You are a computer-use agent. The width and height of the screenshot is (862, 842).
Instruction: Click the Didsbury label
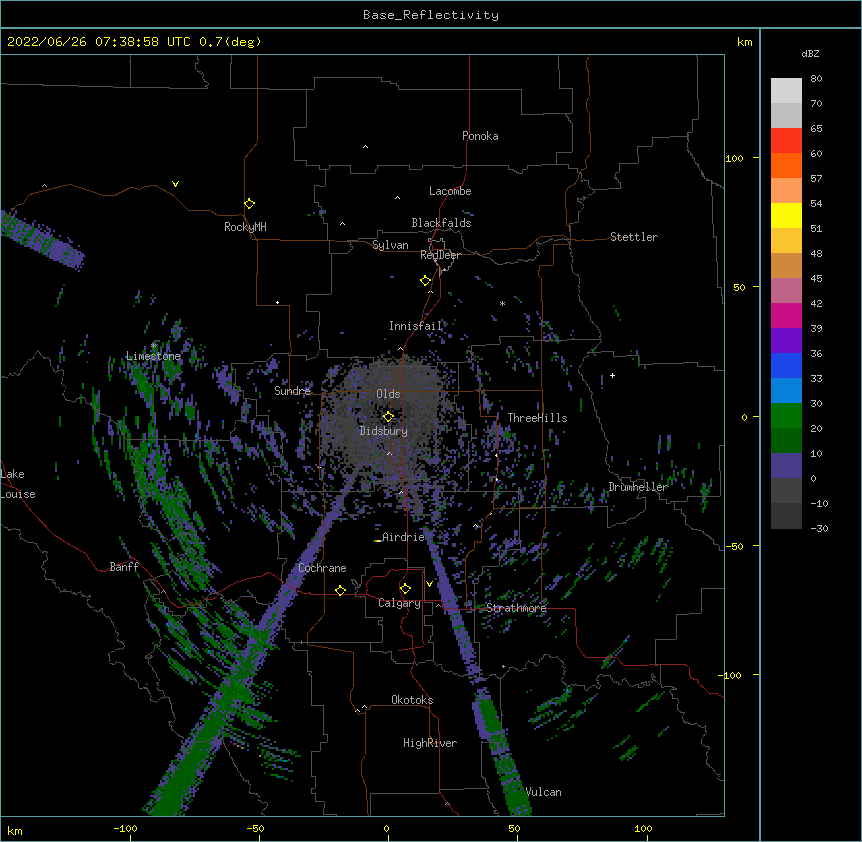point(383,431)
